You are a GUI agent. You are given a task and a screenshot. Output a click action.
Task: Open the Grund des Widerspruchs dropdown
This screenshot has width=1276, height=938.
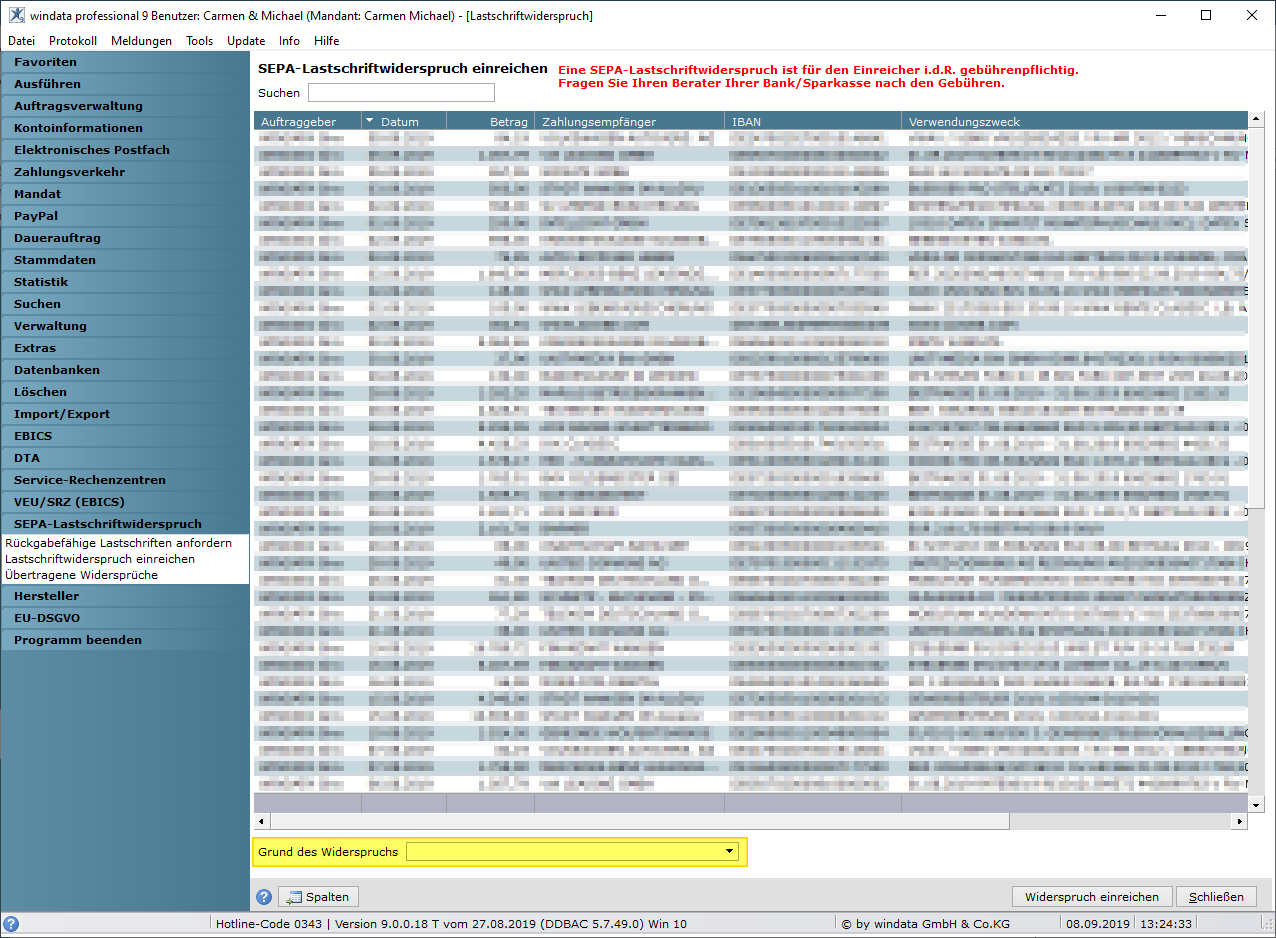click(x=730, y=852)
